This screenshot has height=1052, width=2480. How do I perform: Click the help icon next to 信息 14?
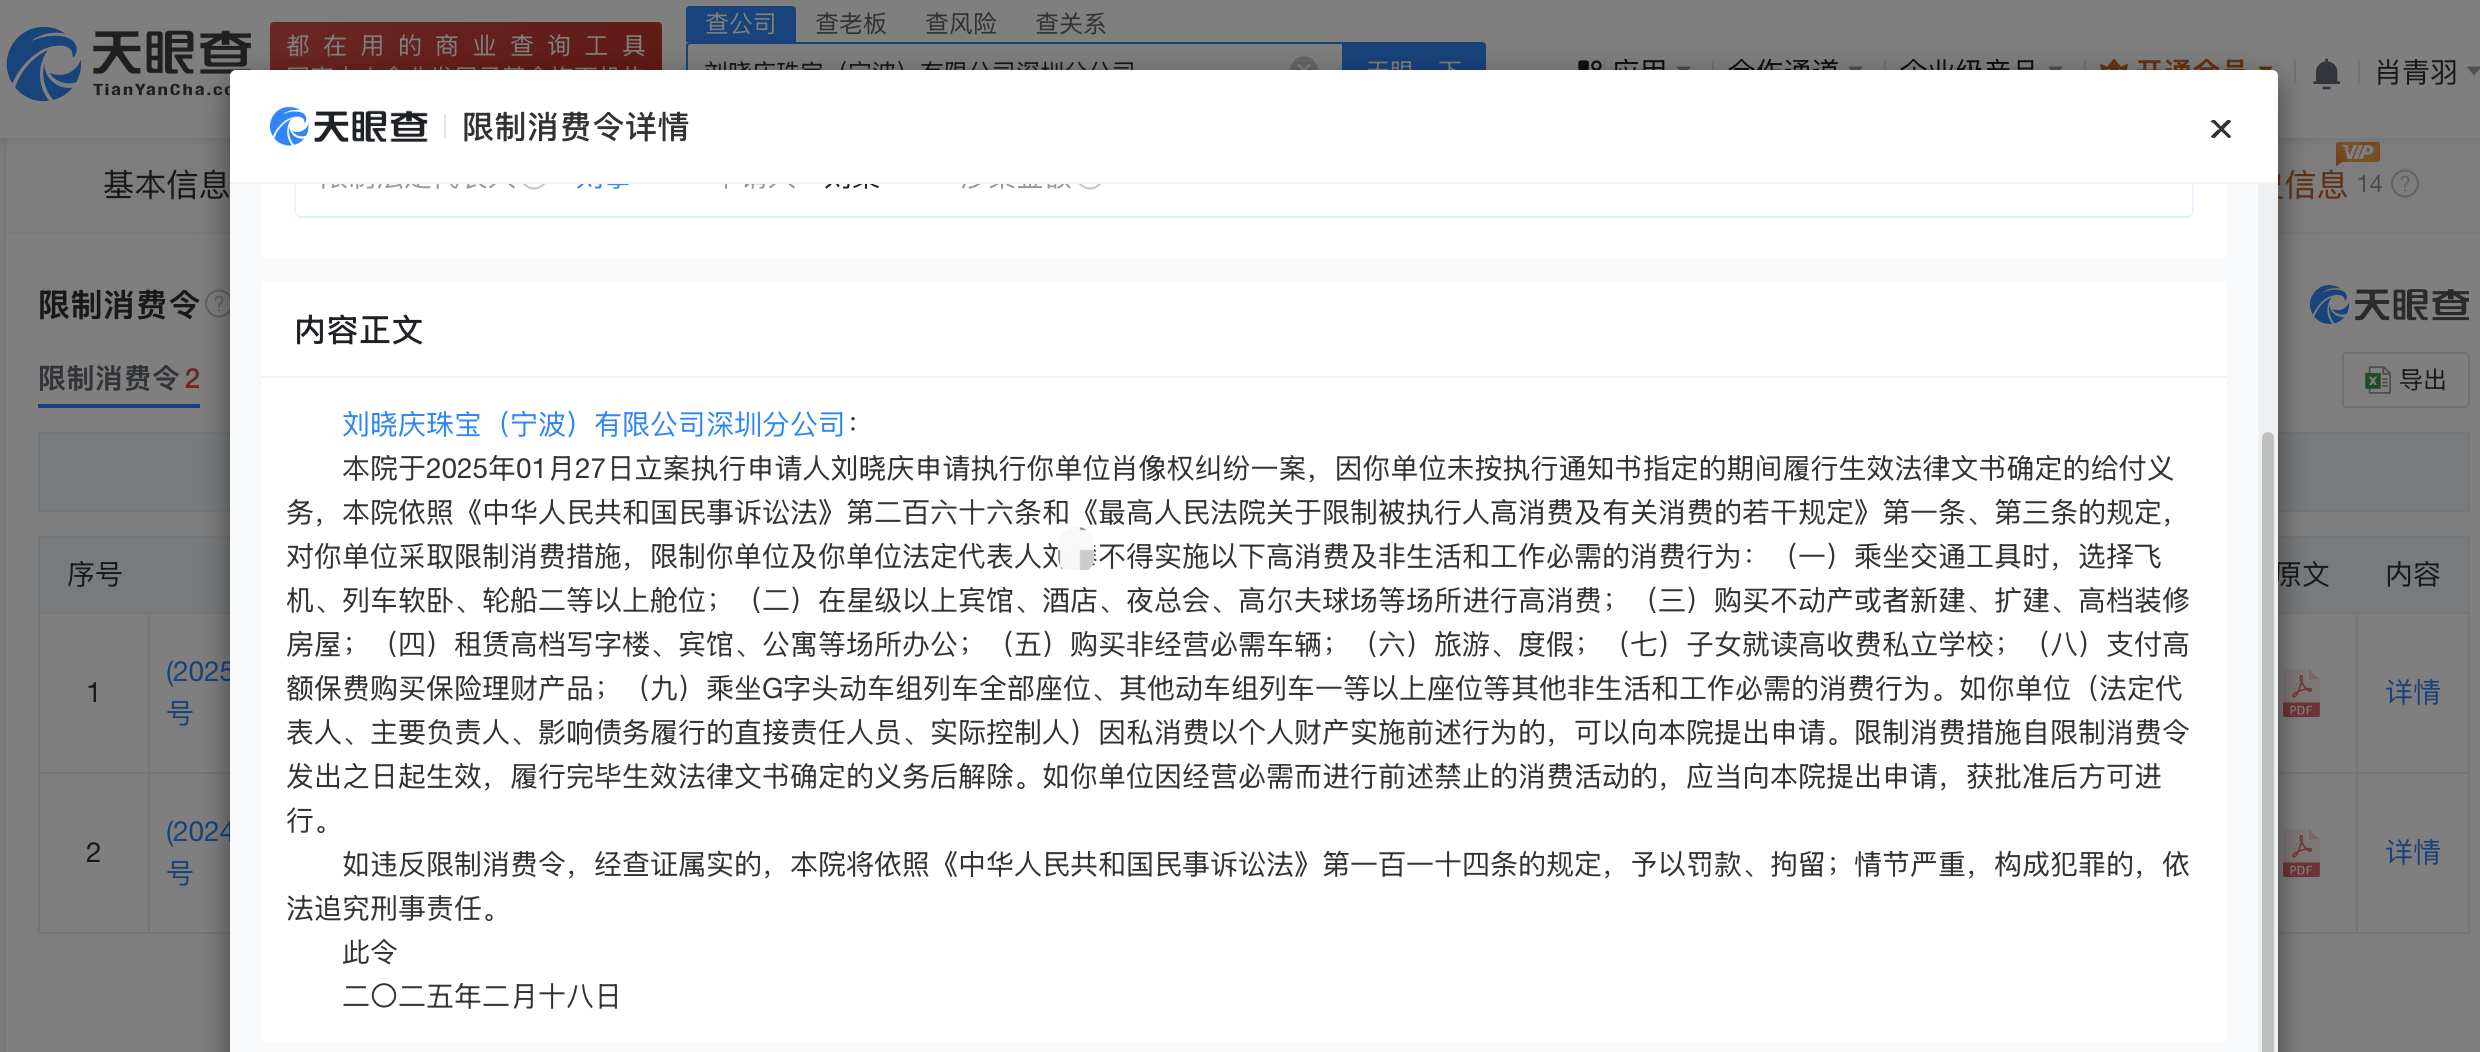coord(2405,184)
